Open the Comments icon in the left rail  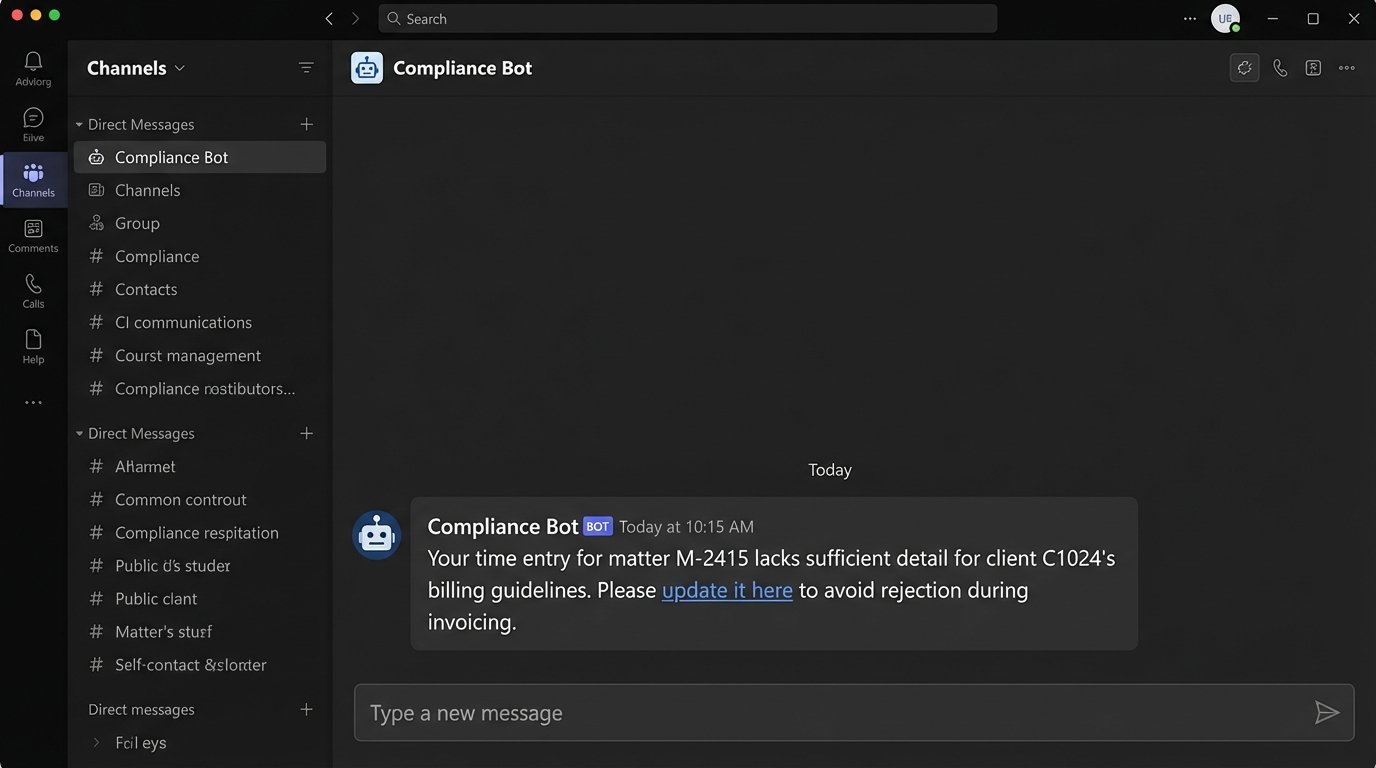tap(33, 235)
